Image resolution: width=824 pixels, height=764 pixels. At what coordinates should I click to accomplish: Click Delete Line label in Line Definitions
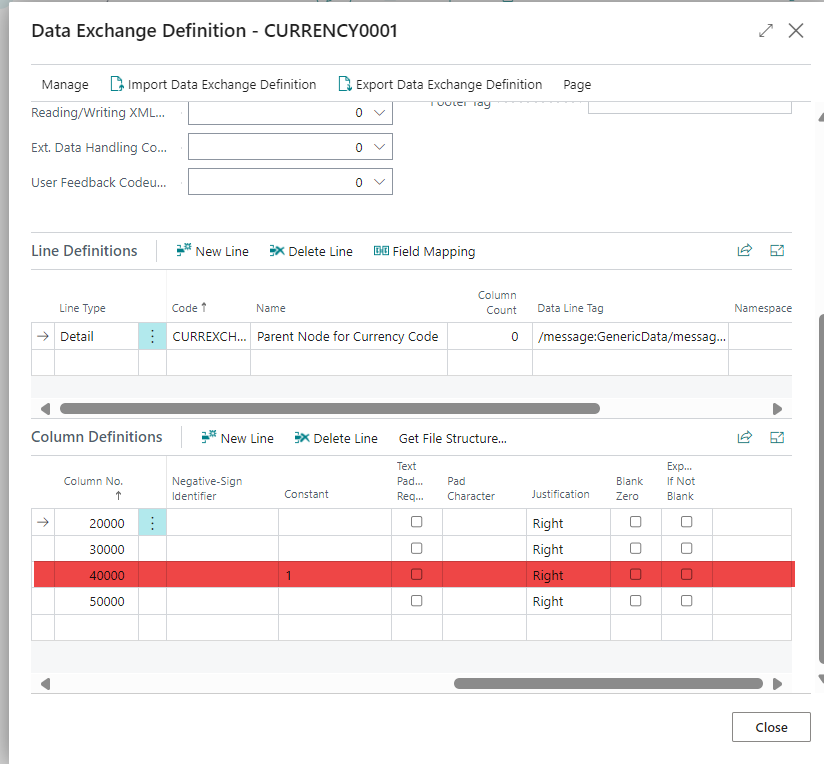pos(320,252)
